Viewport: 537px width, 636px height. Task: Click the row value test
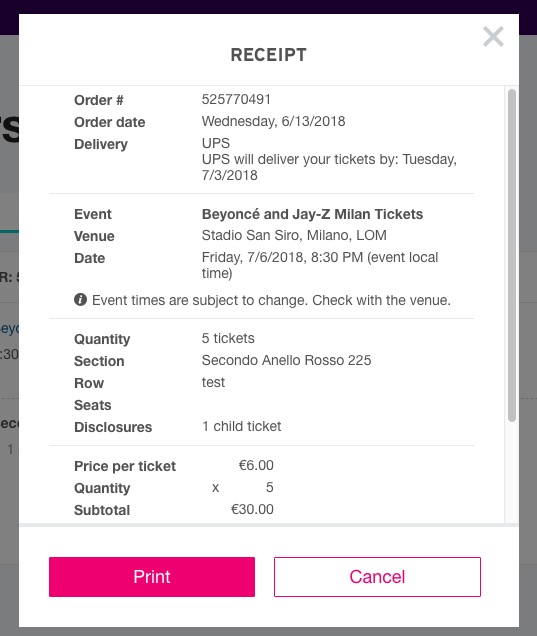[213, 382]
